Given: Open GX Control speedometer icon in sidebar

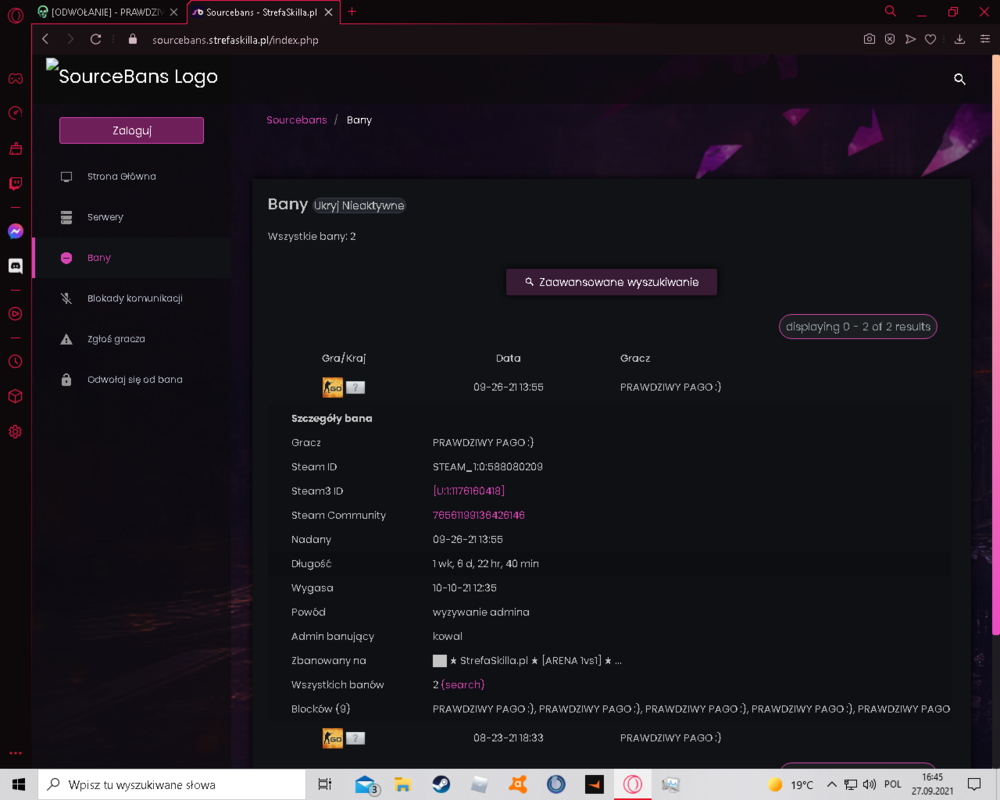Looking at the screenshot, I should pyautogui.click(x=15, y=113).
